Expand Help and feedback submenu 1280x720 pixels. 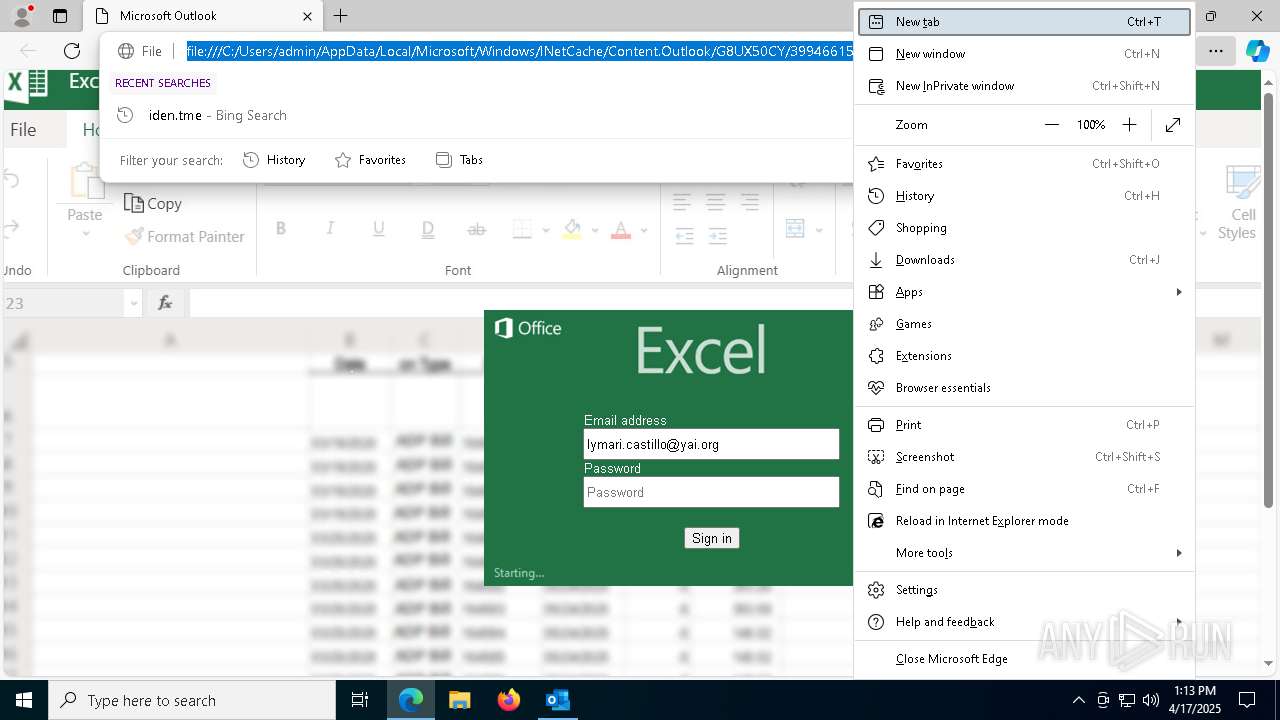[1025, 622]
